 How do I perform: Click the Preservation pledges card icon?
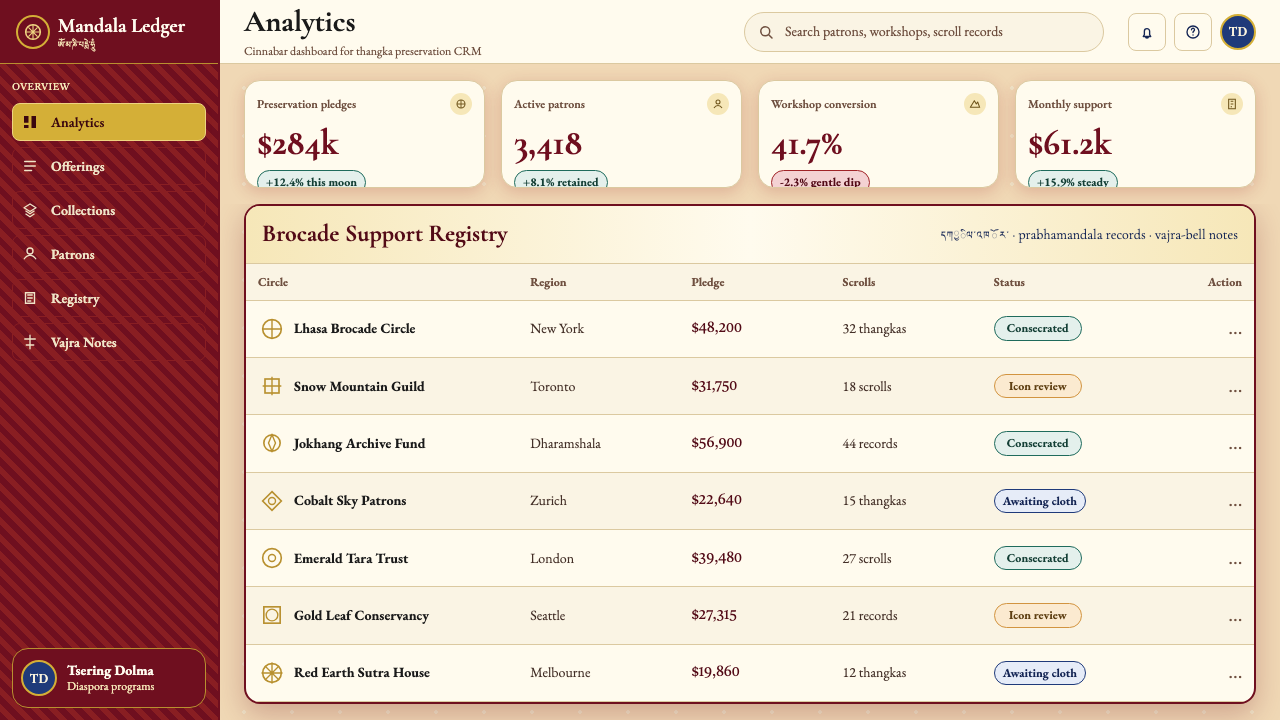tap(461, 104)
